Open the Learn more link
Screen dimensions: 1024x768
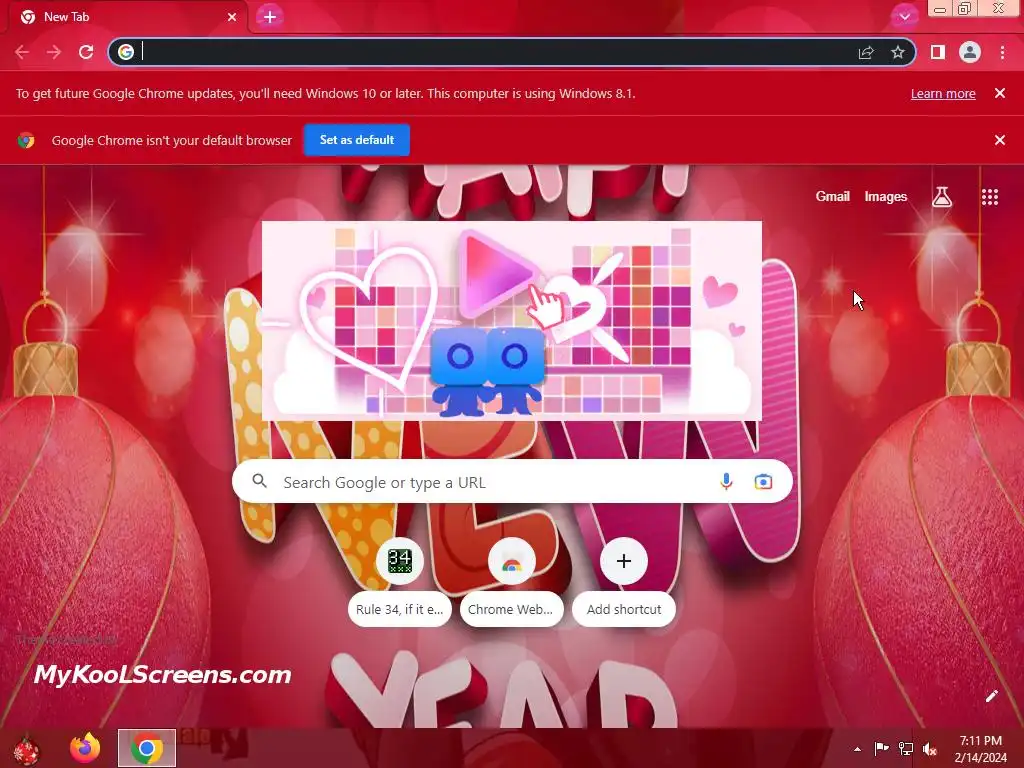pyautogui.click(x=943, y=93)
